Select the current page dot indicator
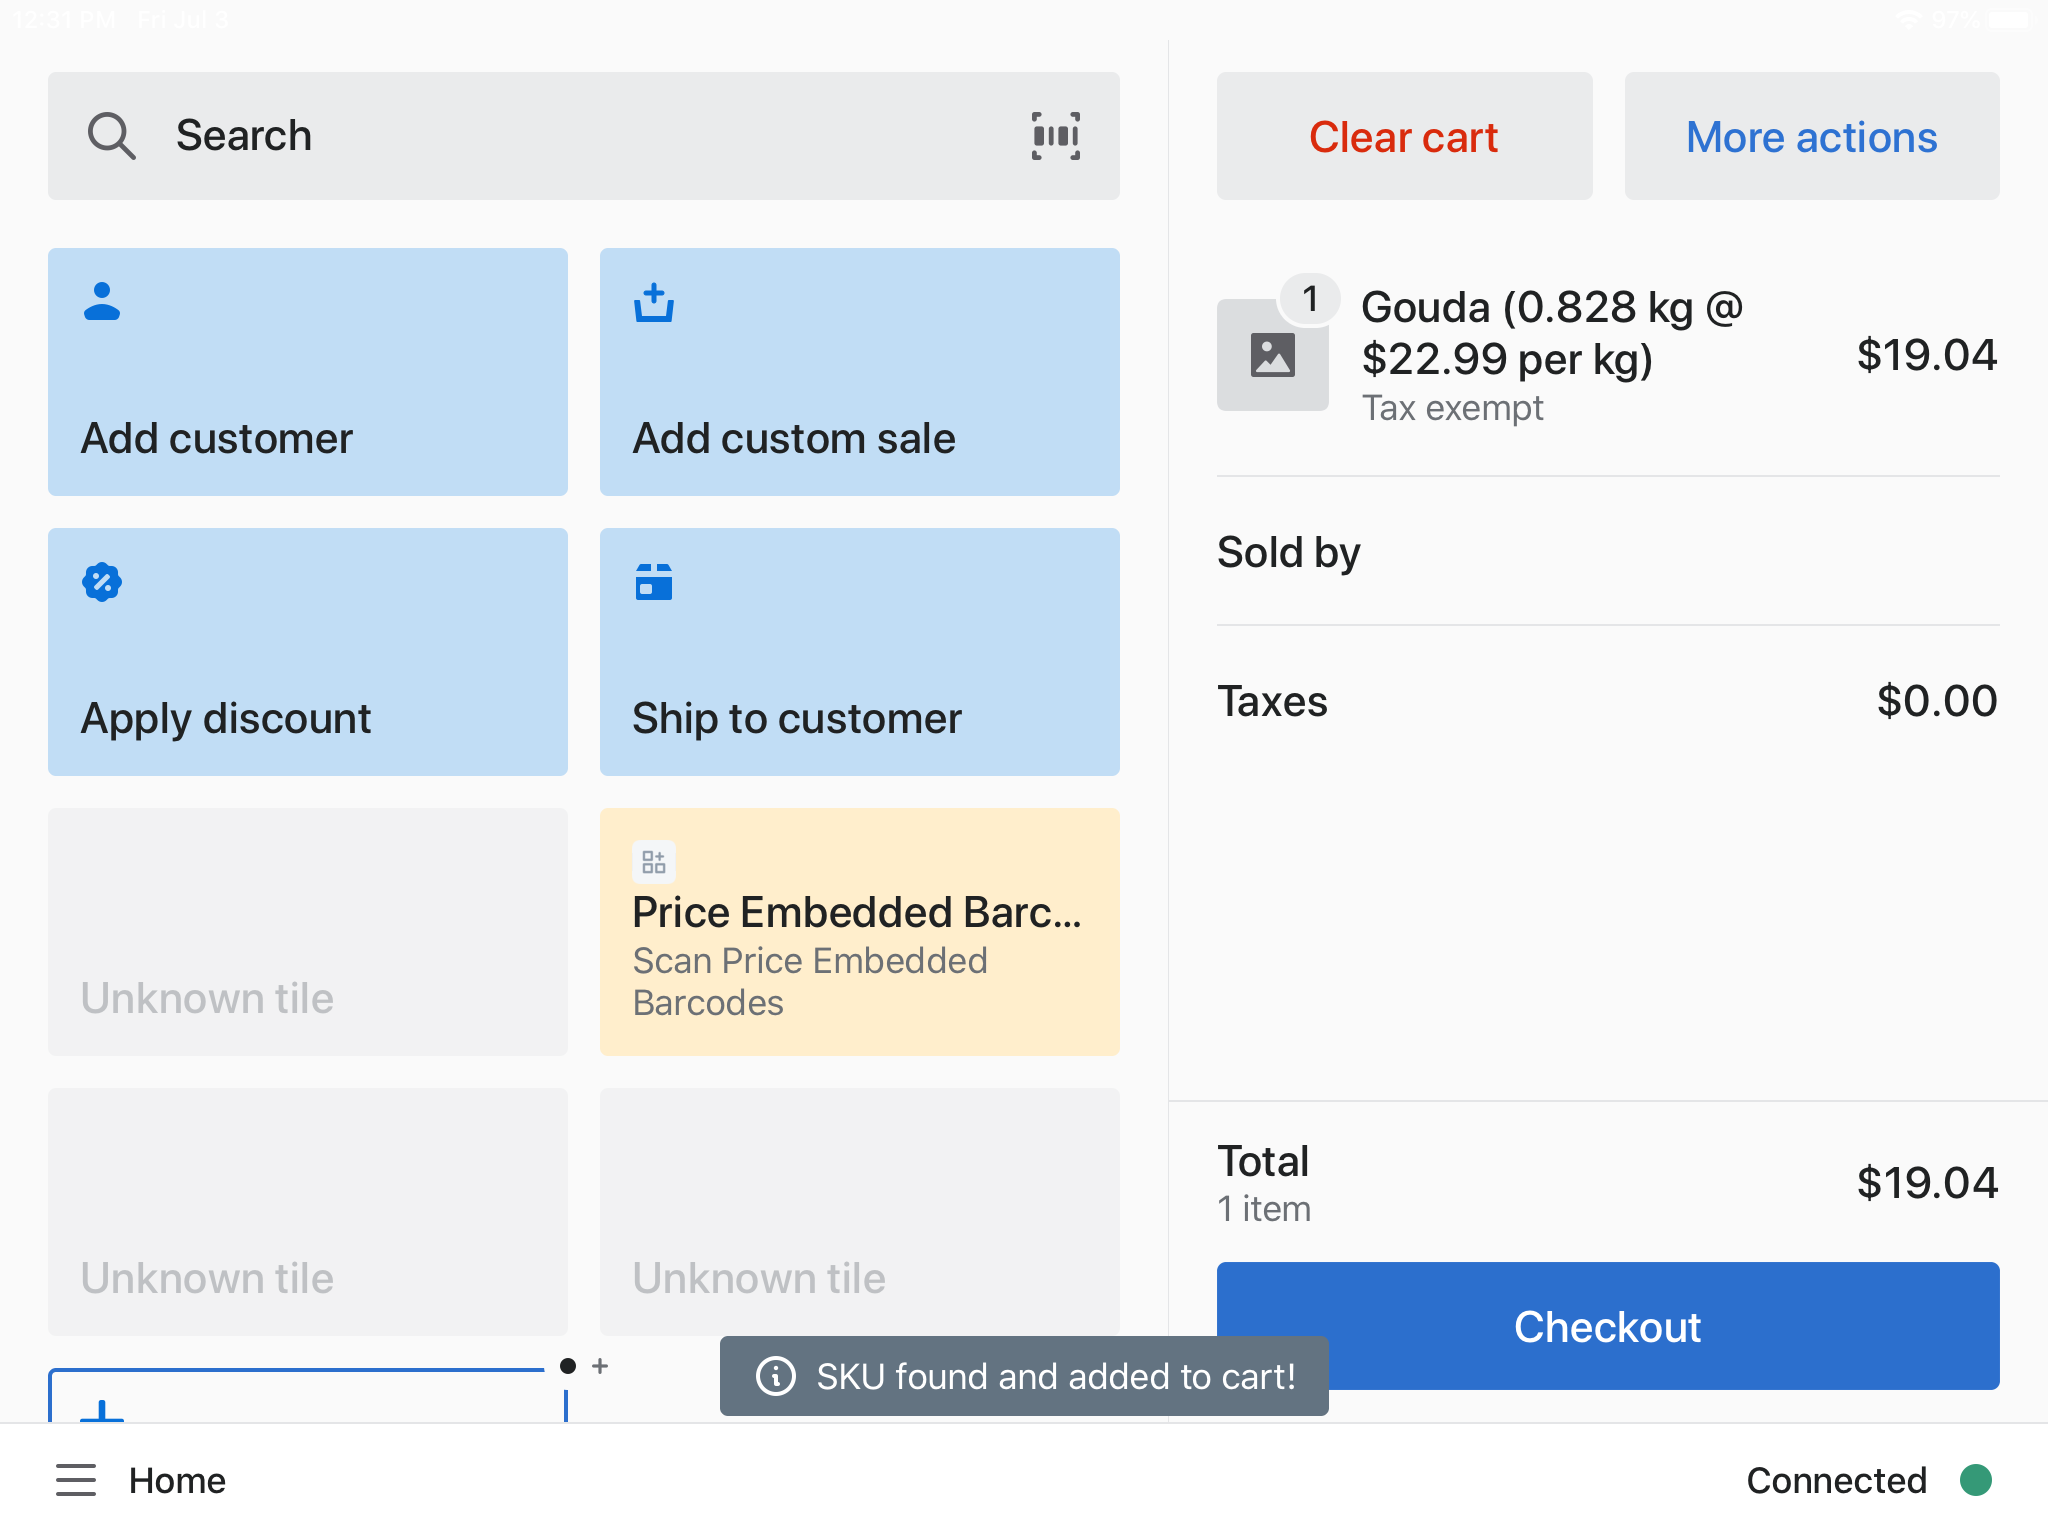 click(x=568, y=1366)
